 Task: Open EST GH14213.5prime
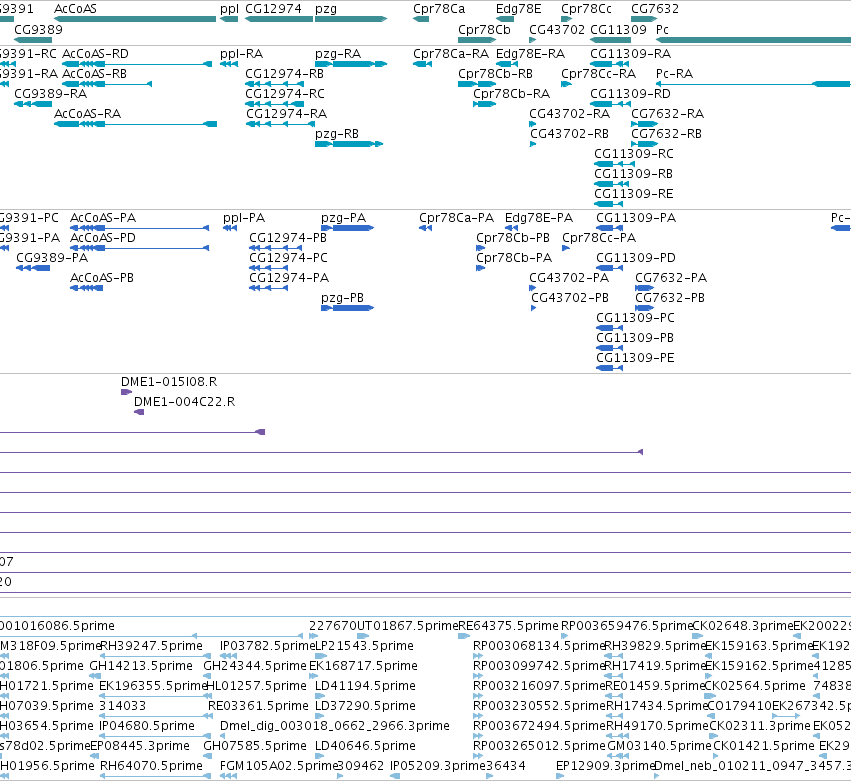[141, 666]
